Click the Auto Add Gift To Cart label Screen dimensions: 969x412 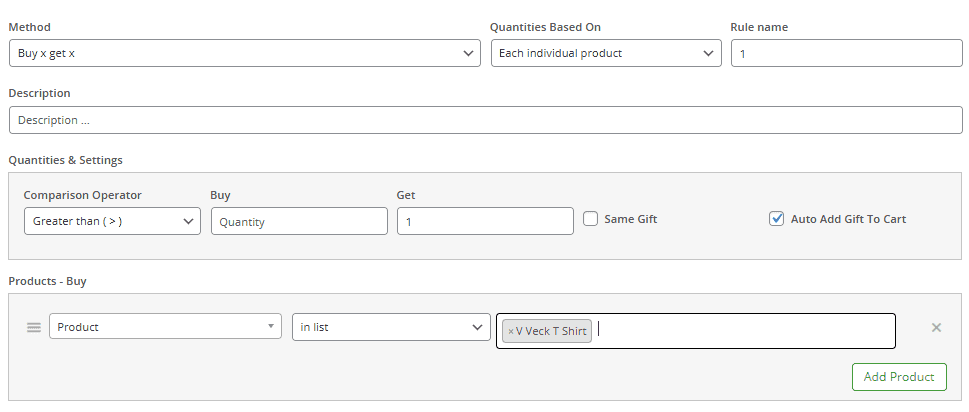point(848,219)
